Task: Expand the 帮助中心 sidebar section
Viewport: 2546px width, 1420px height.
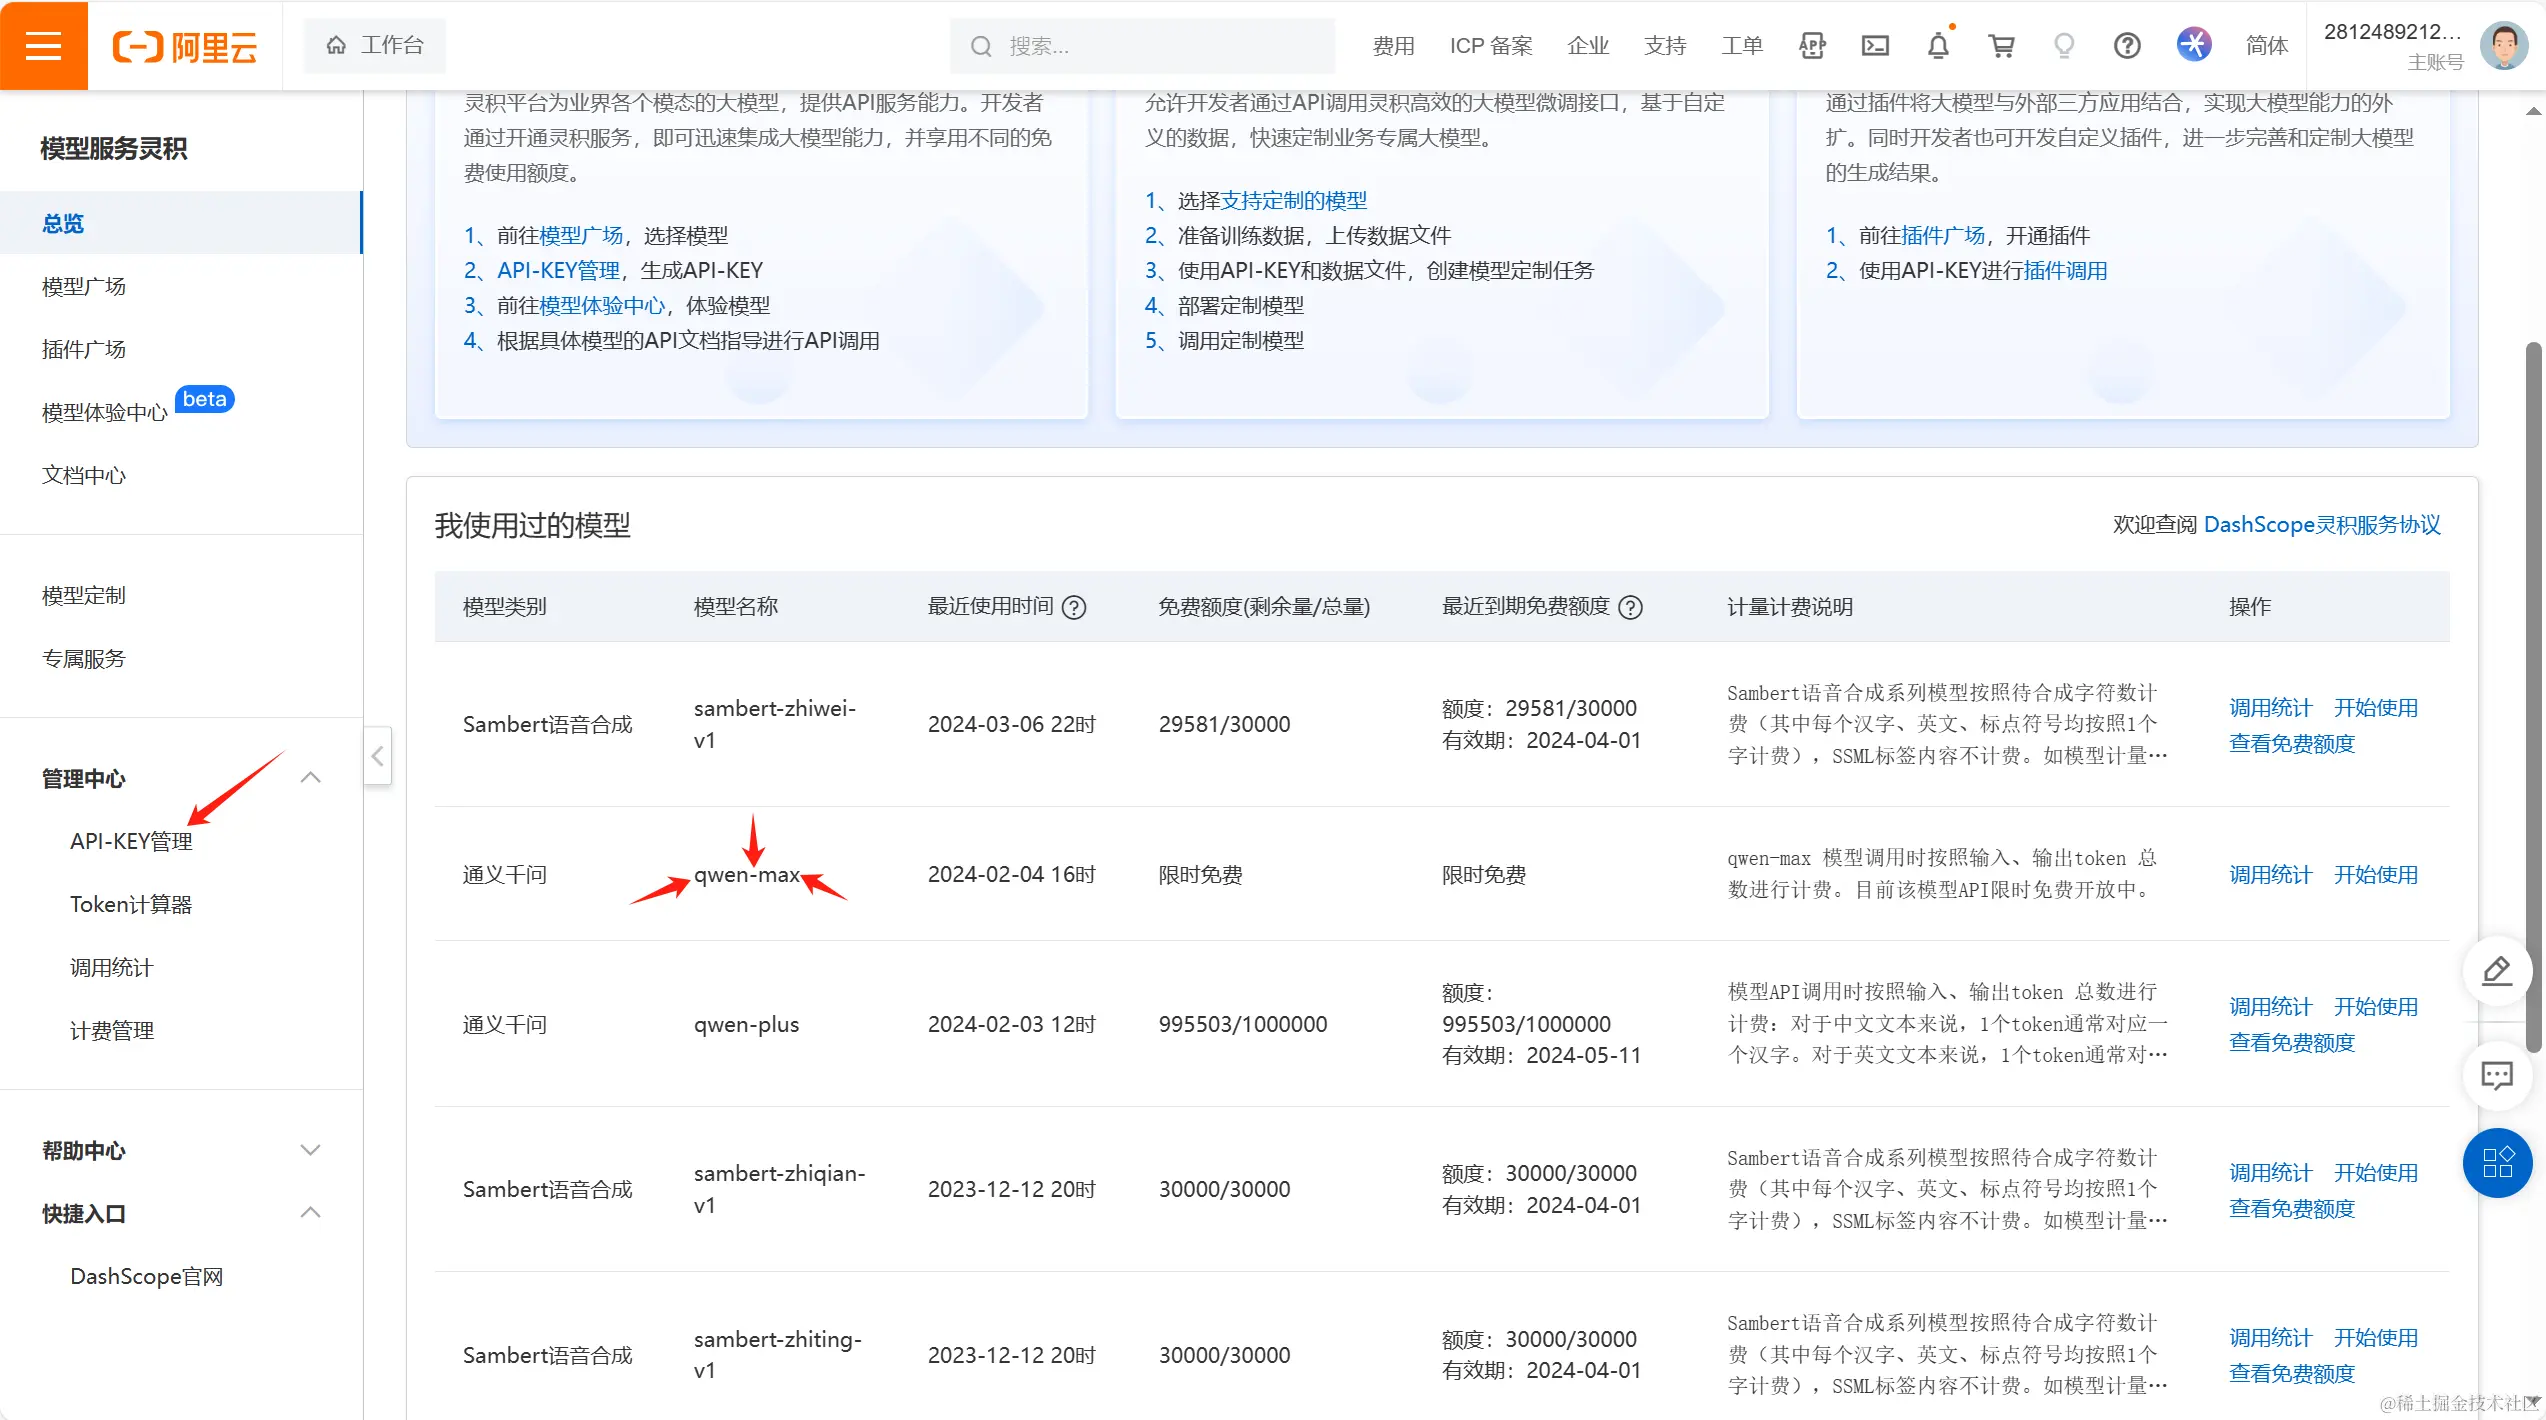Action: point(310,1150)
